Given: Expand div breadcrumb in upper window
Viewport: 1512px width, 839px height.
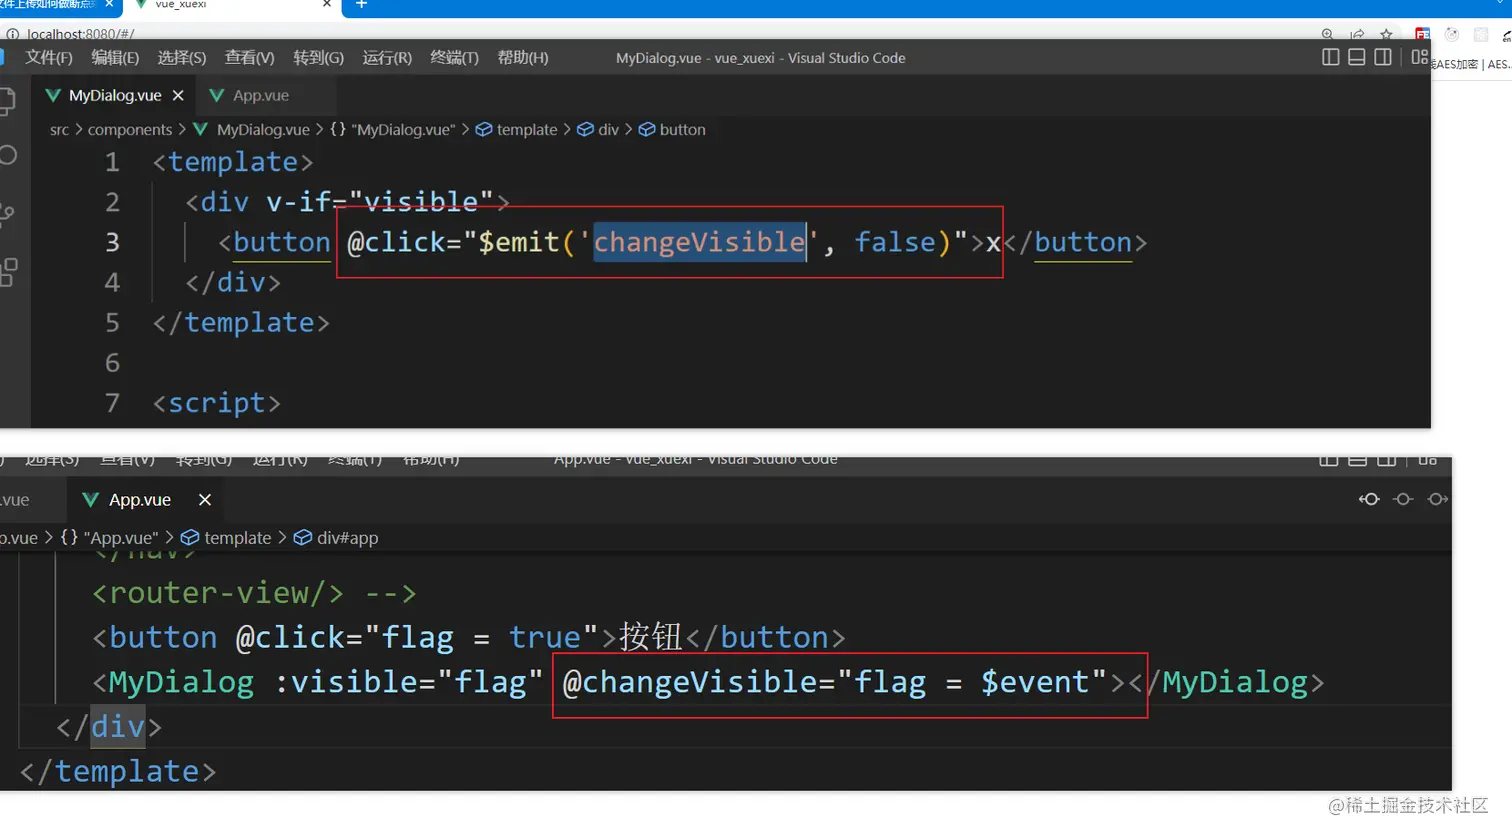Looking at the screenshot, I should click(x=598, y=129).
